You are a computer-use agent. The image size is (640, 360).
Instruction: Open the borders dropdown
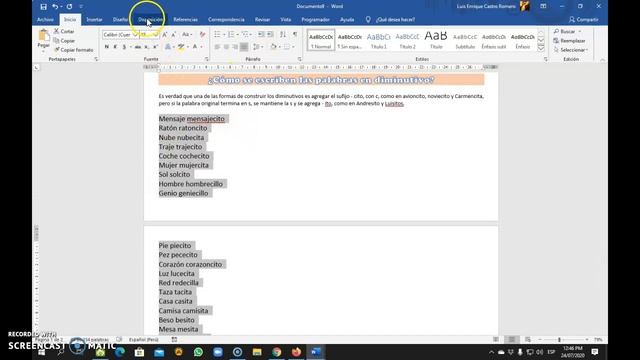293,47
